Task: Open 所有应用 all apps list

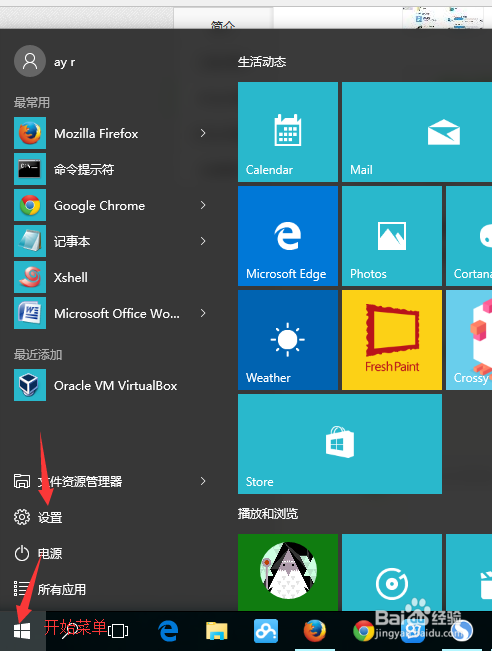Action: [50, 589]
